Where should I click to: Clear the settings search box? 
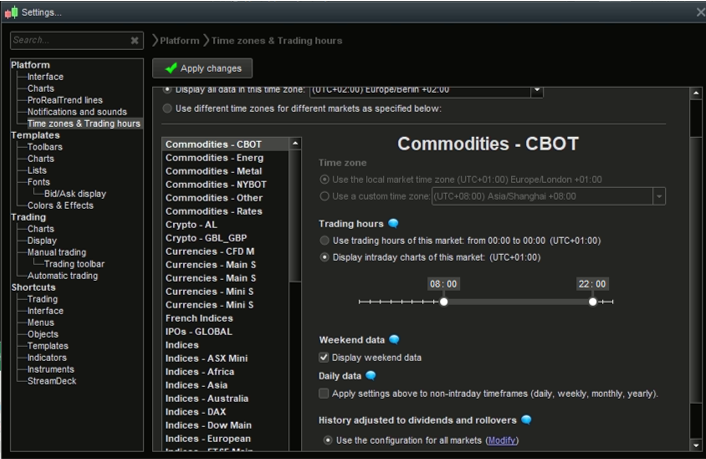(135, 40)
